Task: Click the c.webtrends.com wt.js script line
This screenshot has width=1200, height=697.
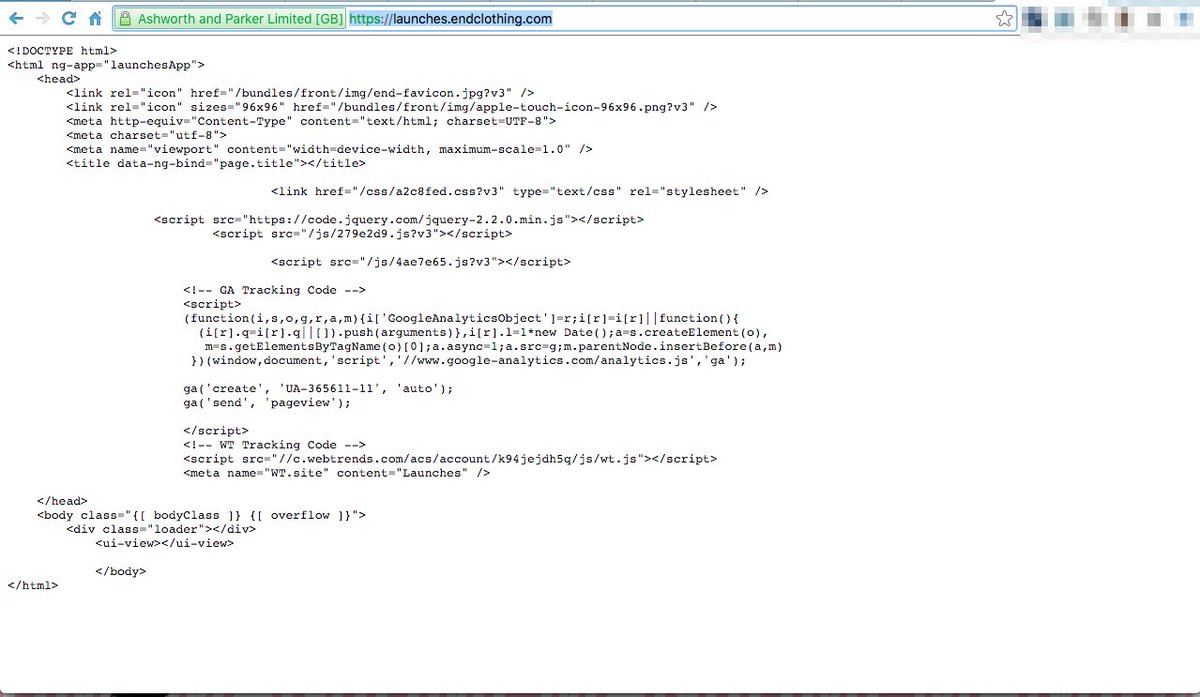Action: pos(450,459)
